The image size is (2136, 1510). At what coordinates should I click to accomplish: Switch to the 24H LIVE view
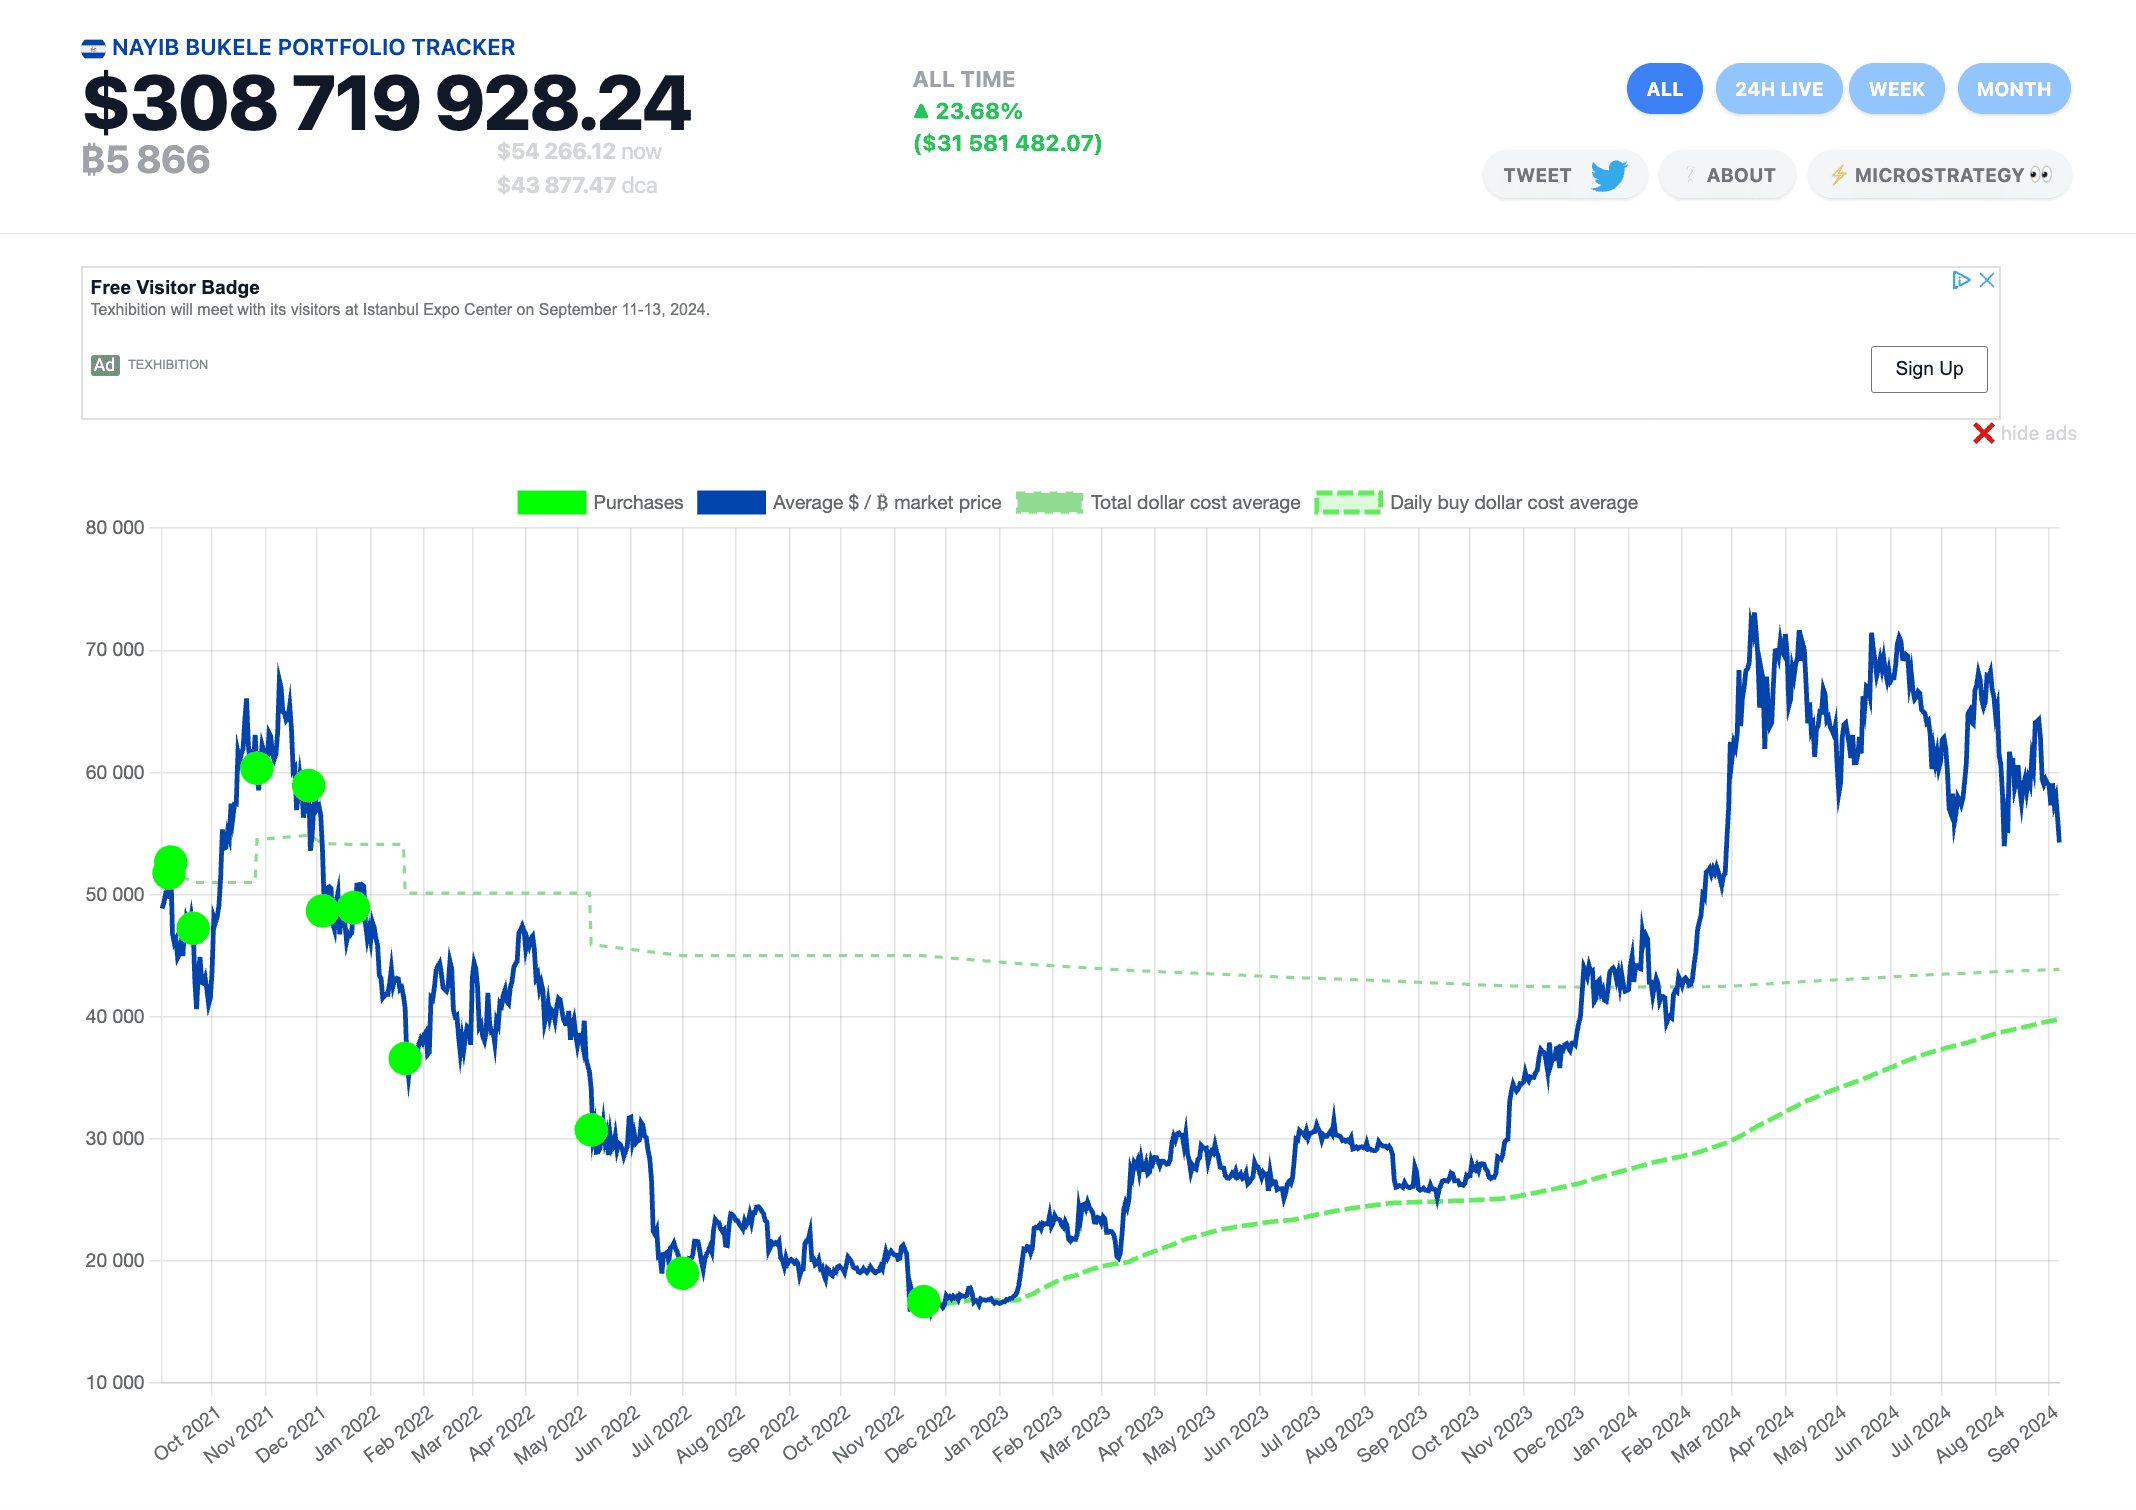tap(1778, 89)
